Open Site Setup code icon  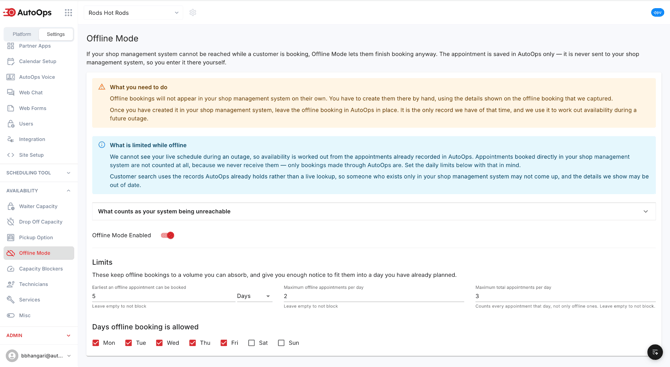click(11, 155)
